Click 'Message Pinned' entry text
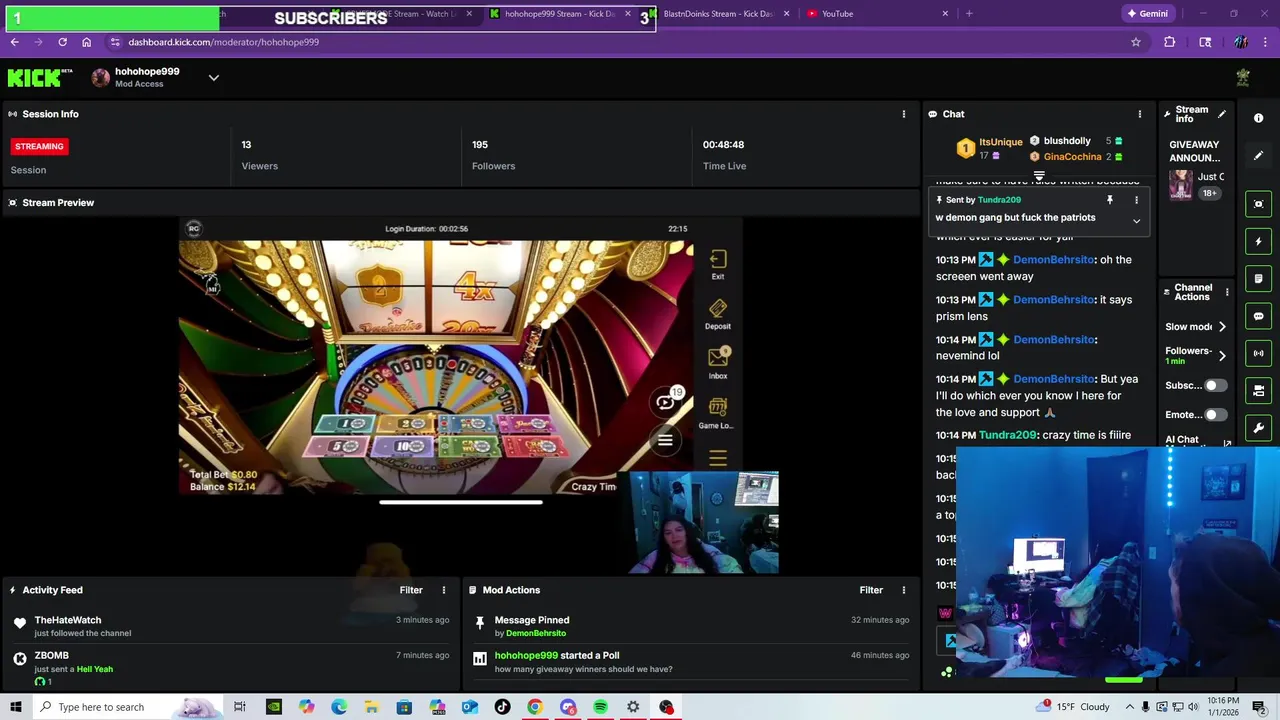This screenshot has width=1280, height=720. (x=532, y=620)
